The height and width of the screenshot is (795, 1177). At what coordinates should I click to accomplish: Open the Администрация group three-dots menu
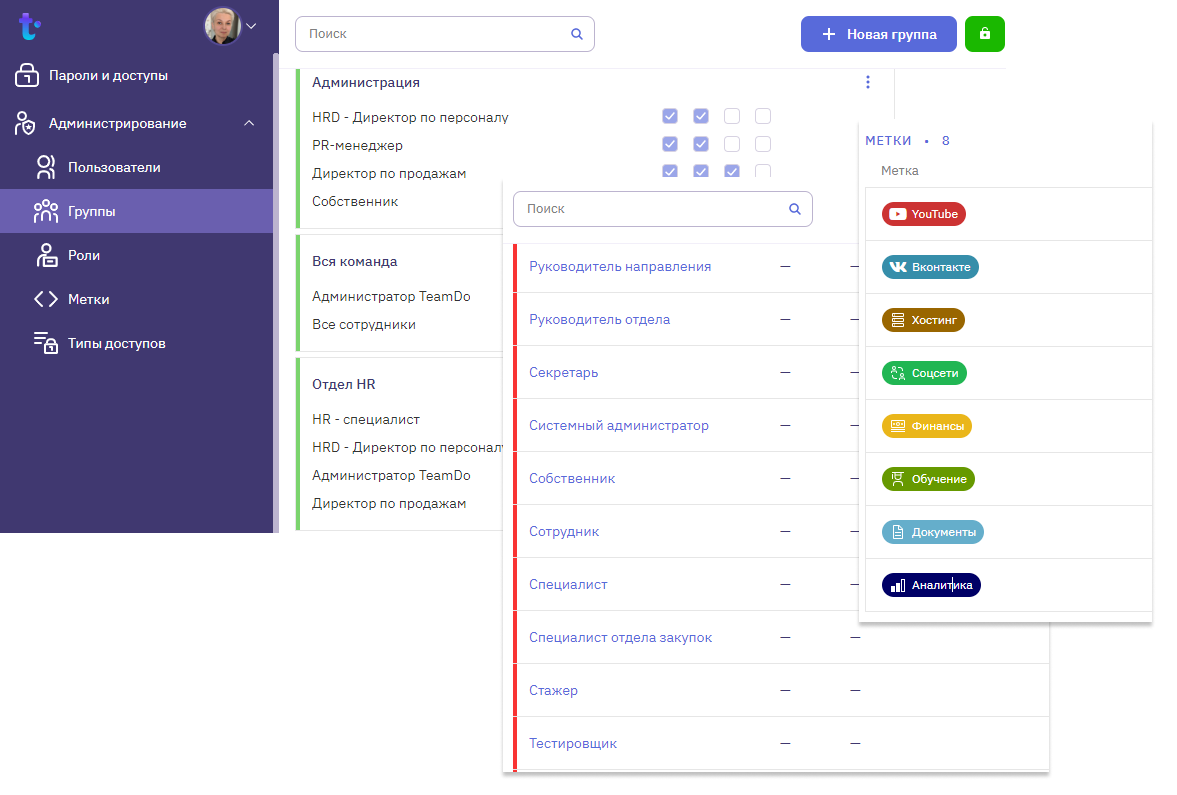click(x=868, y=82)
